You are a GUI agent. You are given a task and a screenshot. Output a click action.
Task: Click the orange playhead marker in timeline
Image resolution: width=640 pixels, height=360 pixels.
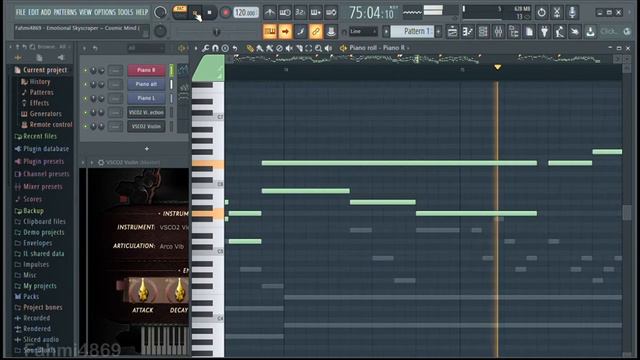497,67
